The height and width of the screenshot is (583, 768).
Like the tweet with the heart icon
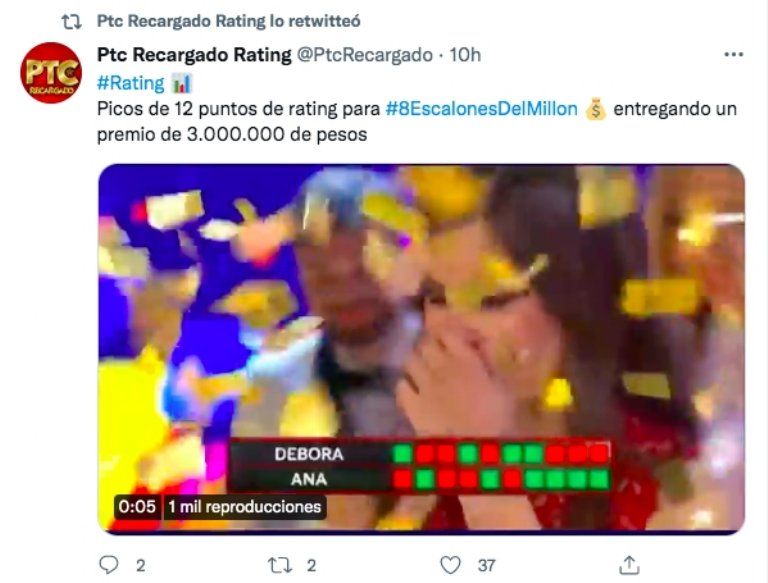[451, 565]
